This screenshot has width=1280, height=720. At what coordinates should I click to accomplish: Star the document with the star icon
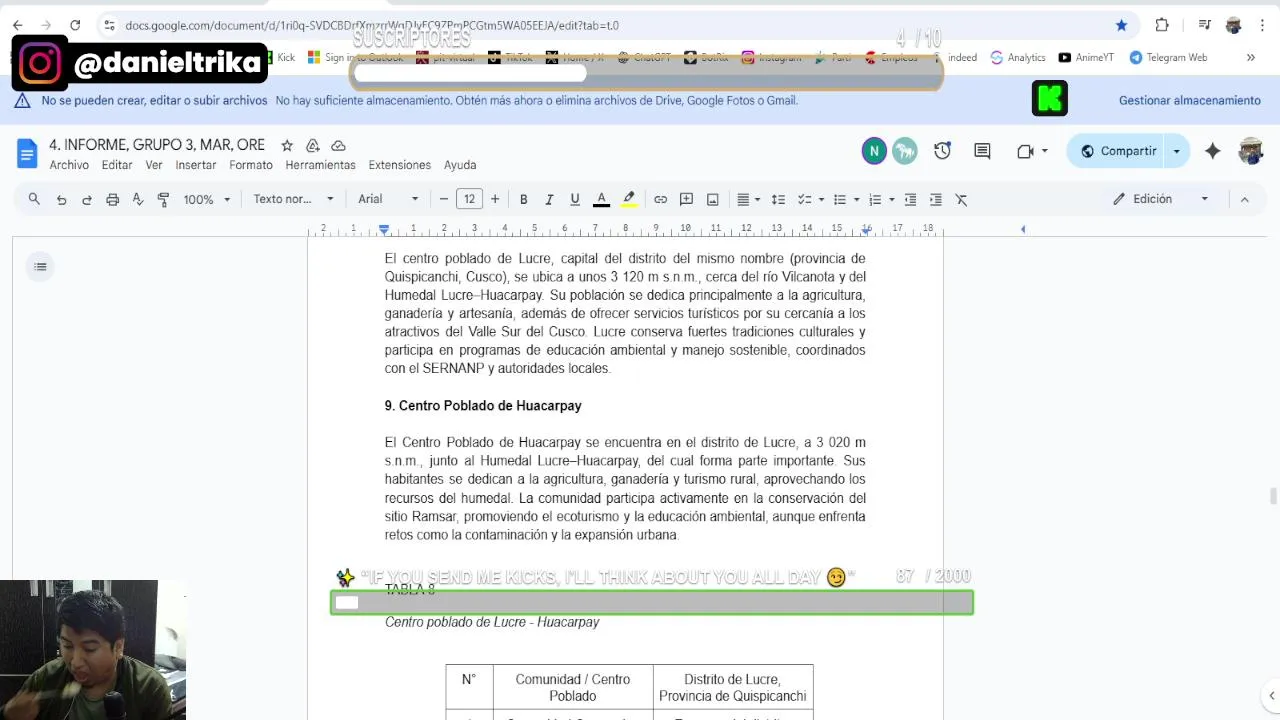point(287,145)
